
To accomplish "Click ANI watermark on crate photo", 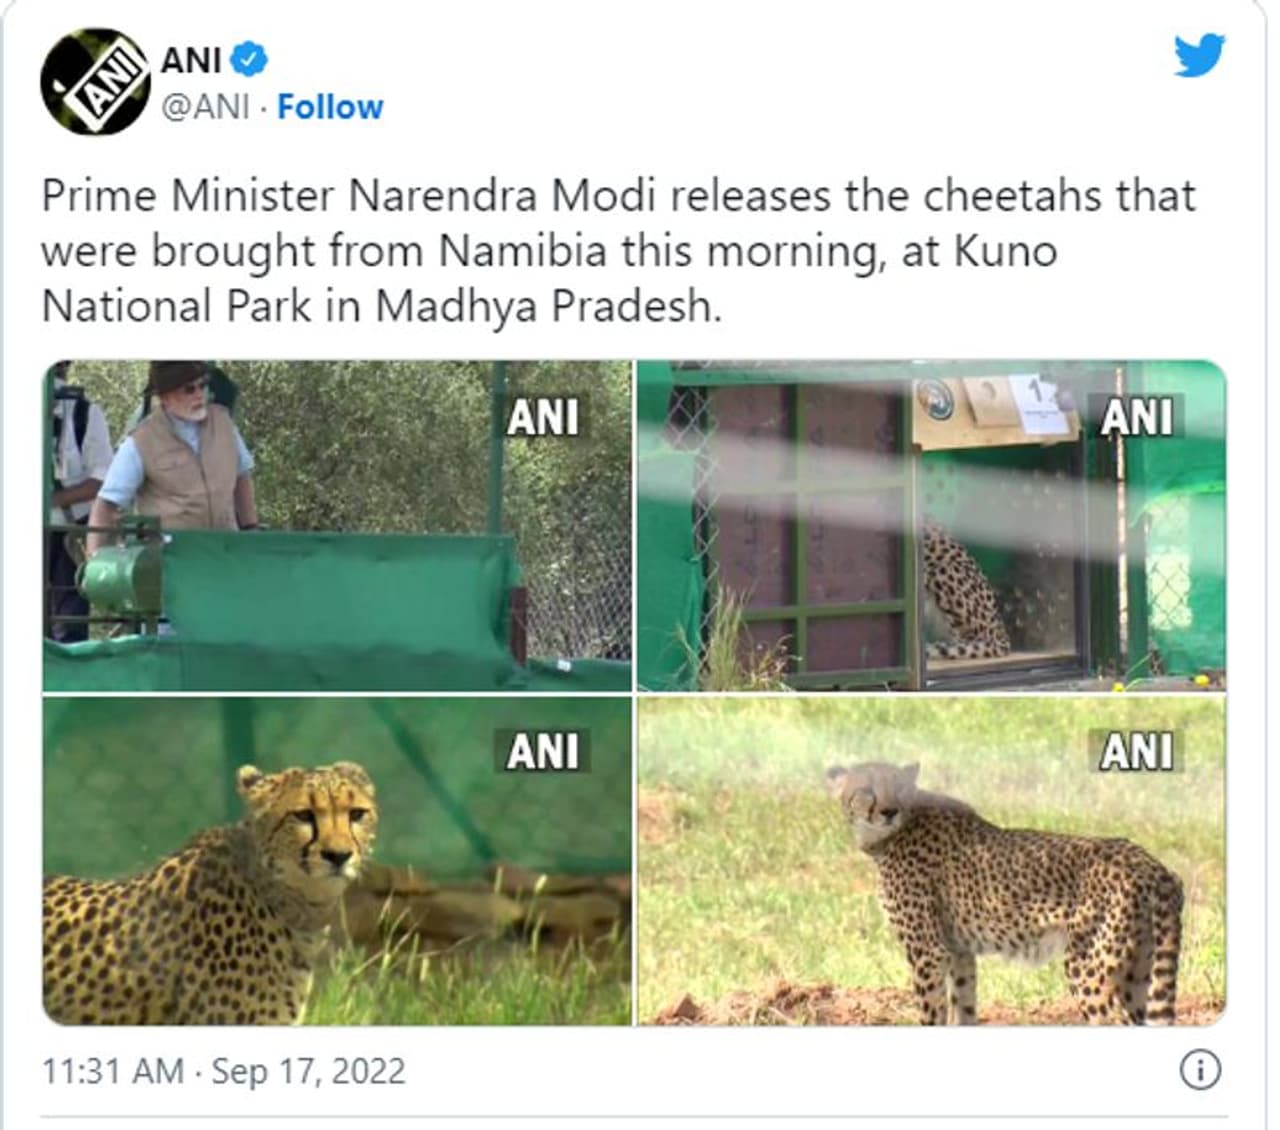I will [1137, 418].
